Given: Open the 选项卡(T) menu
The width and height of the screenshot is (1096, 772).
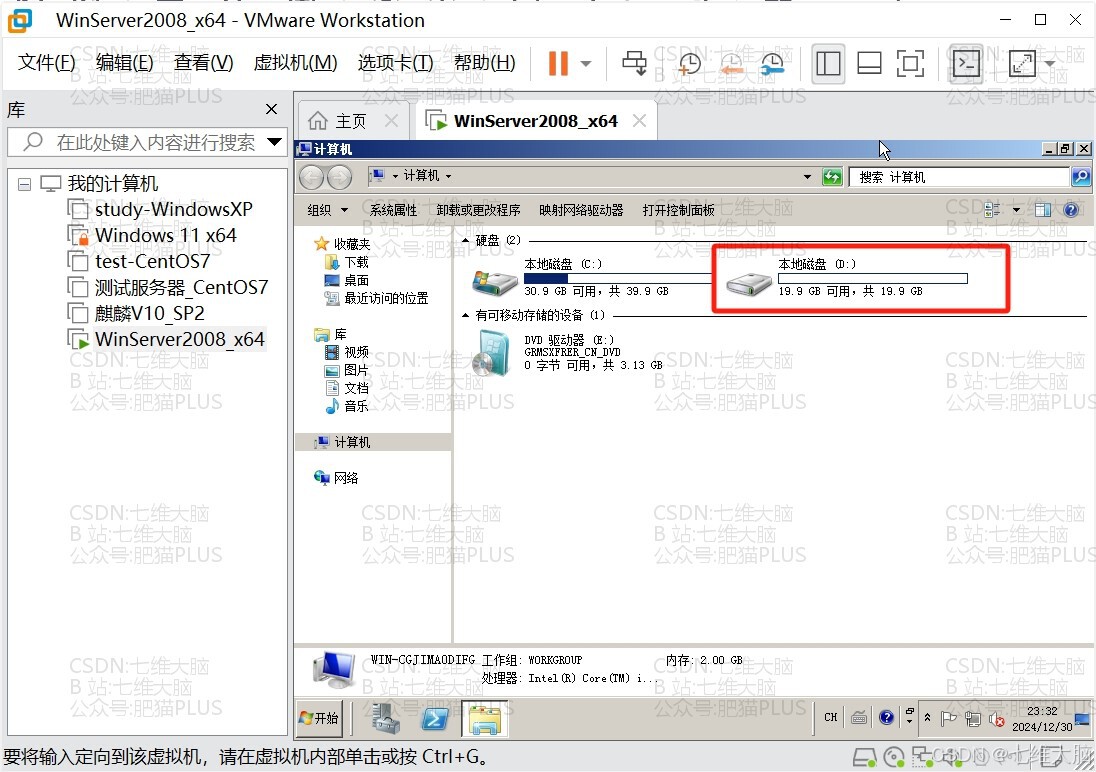Looking at the screenshot, I should click(396, 63).
